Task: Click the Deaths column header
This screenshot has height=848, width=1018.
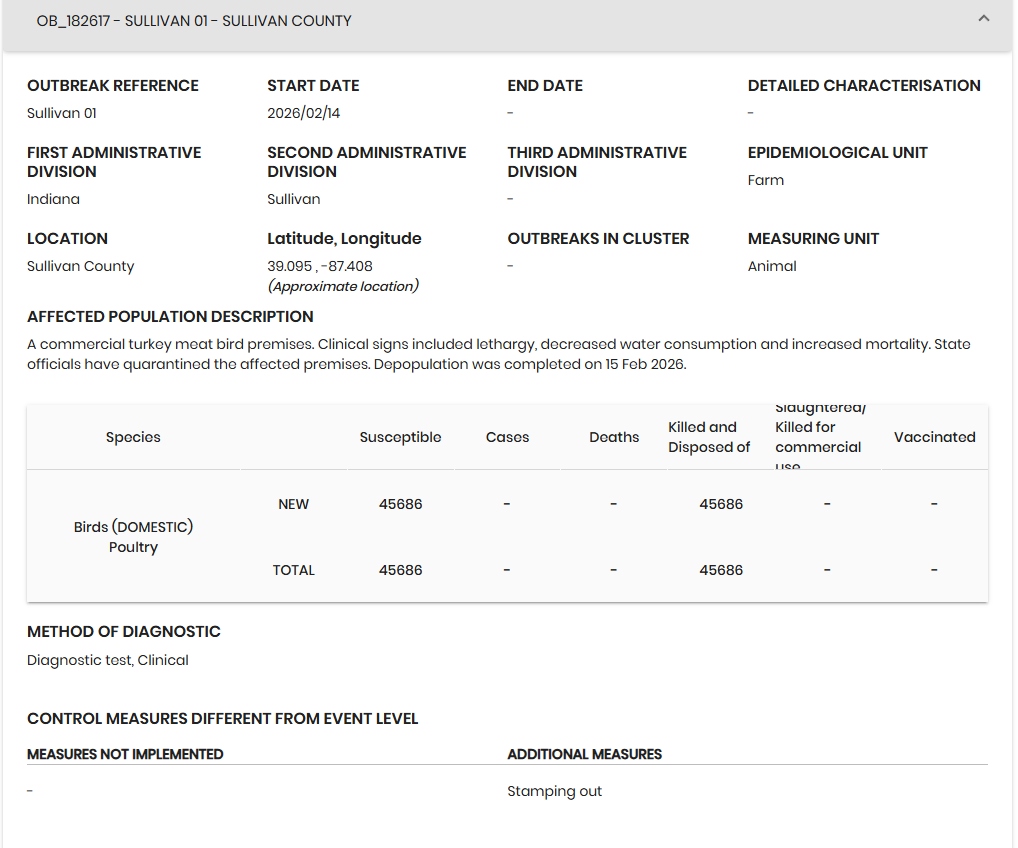Action: [614, 437]
